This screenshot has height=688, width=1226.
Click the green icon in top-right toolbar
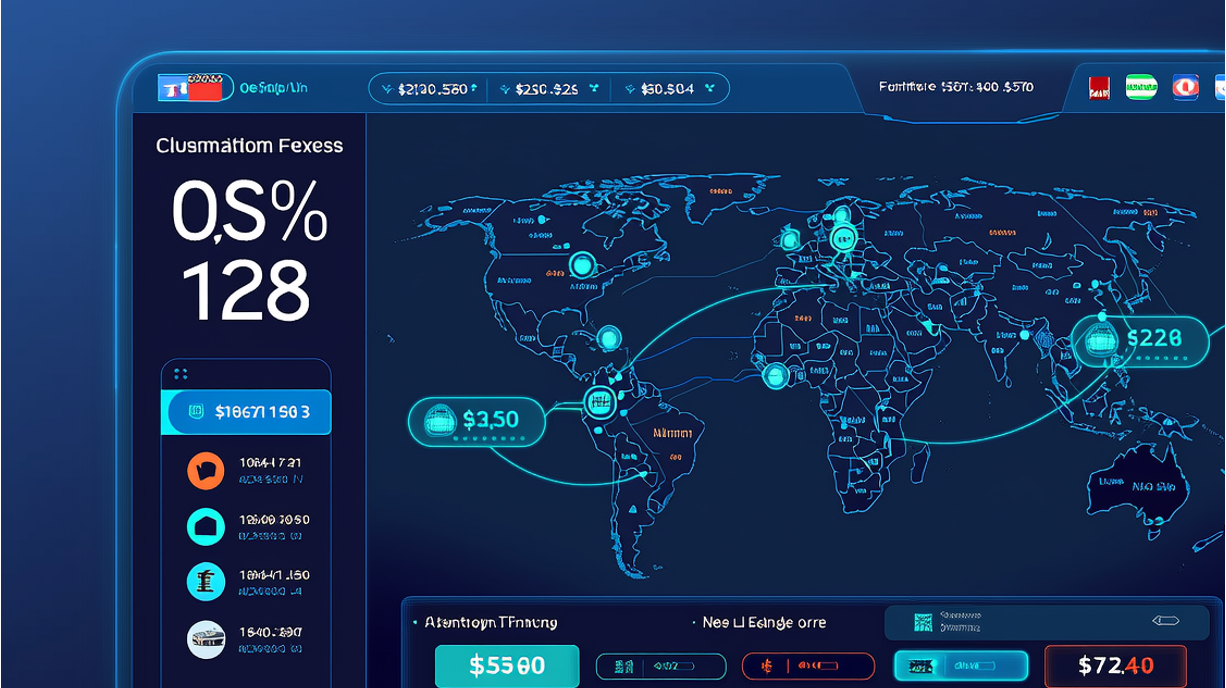coord(1141,87)
